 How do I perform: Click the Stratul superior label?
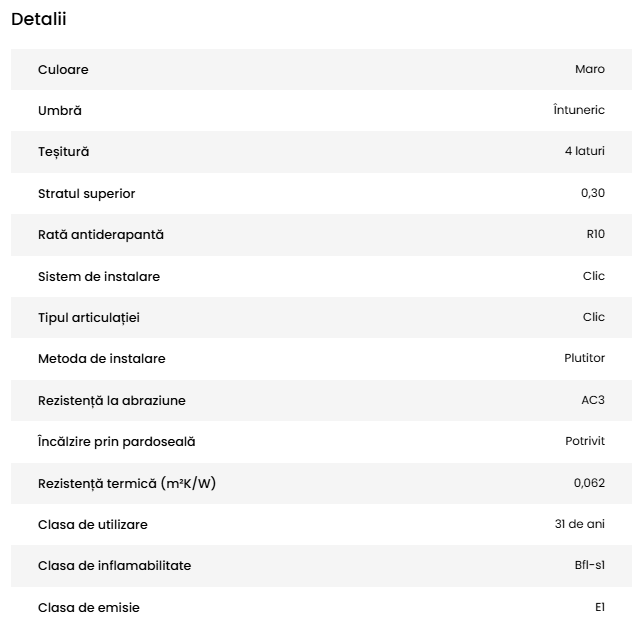[86, 193]
